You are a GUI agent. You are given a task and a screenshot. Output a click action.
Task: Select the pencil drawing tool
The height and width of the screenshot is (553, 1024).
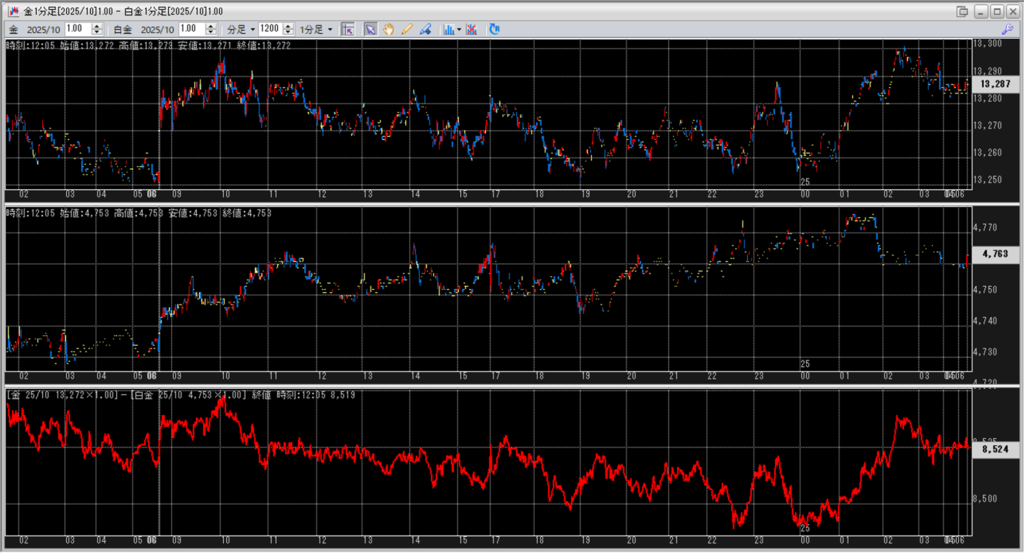coord(406,29)
